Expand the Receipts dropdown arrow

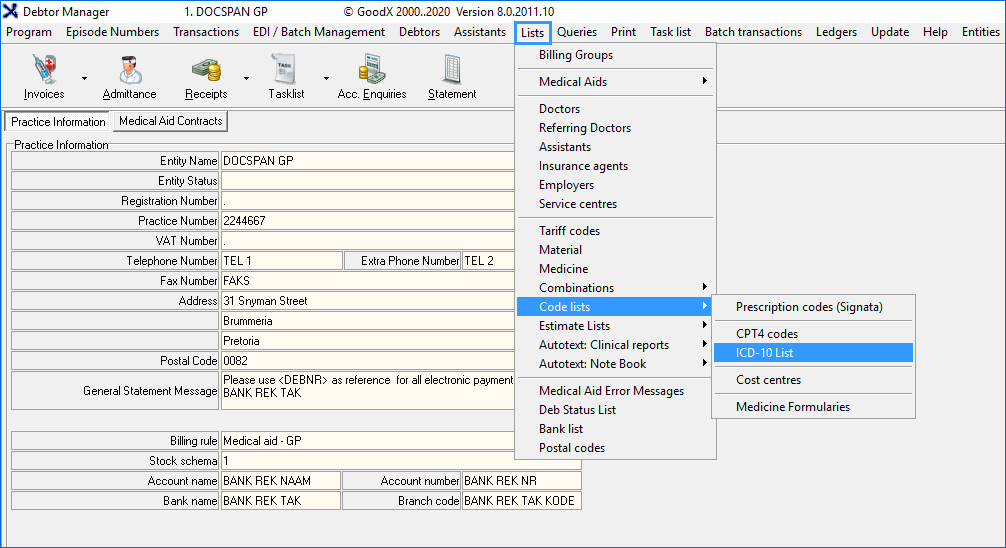tap(246, 78)
